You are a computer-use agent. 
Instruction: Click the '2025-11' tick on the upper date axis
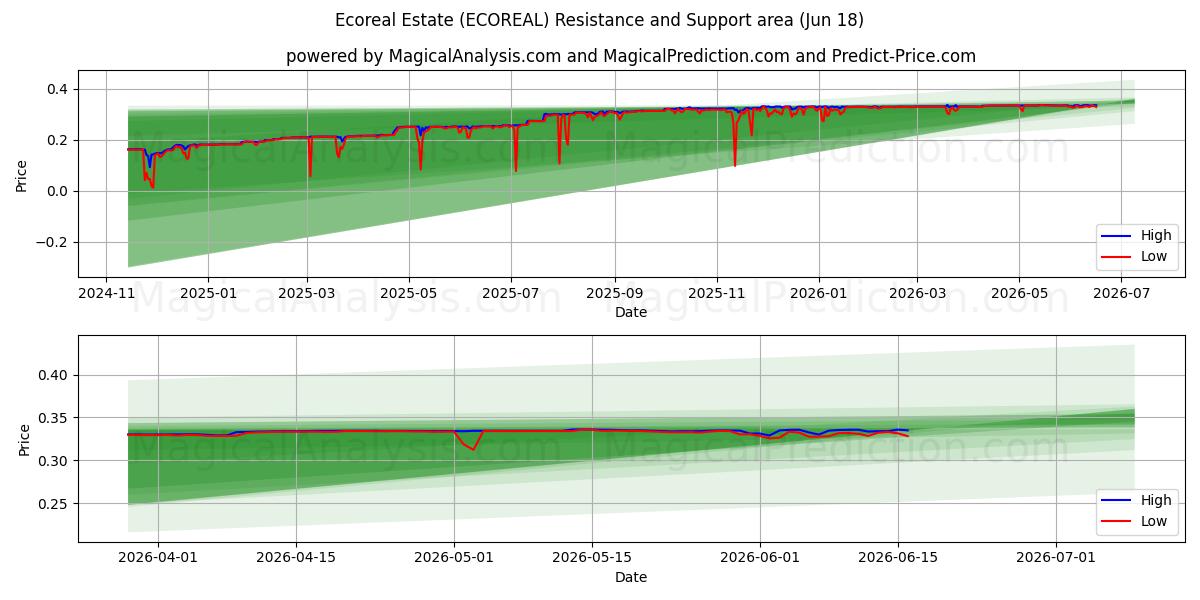point(716,295)
